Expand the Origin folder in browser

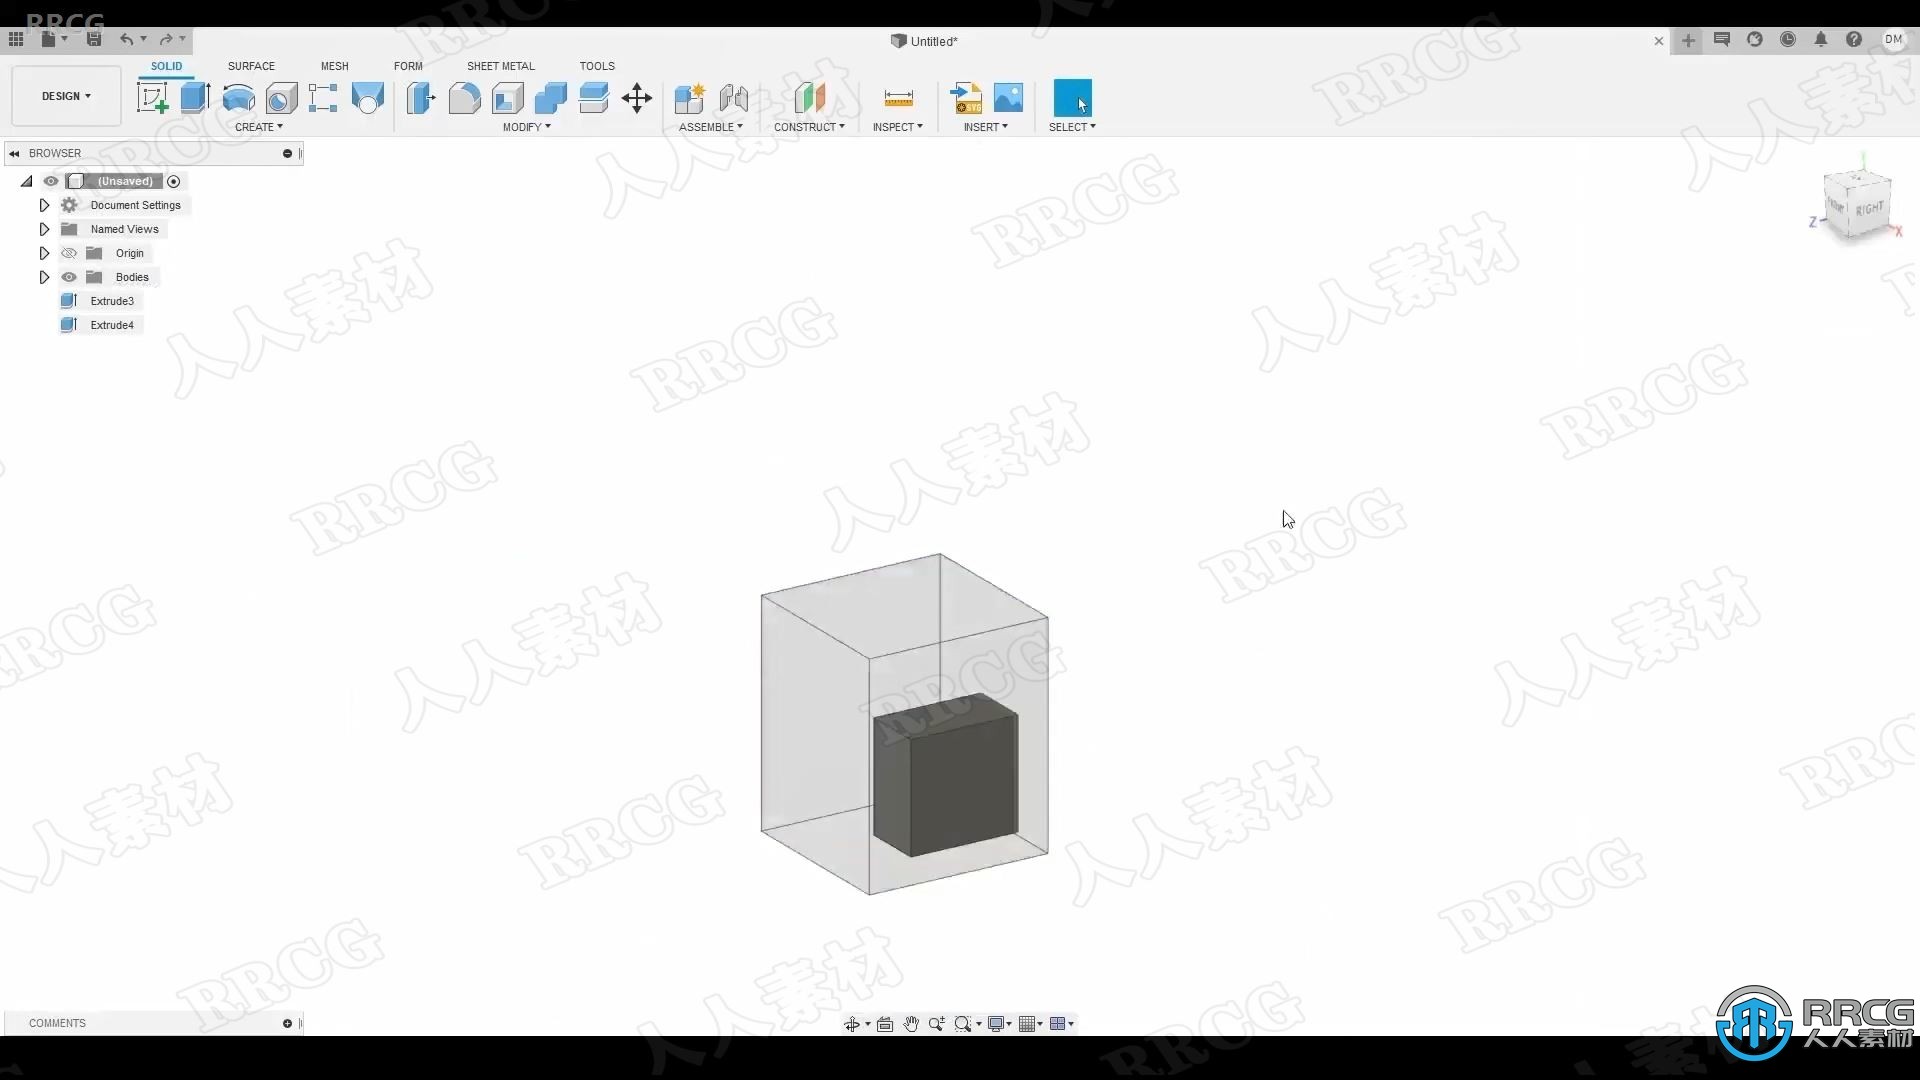coord(44,252)
